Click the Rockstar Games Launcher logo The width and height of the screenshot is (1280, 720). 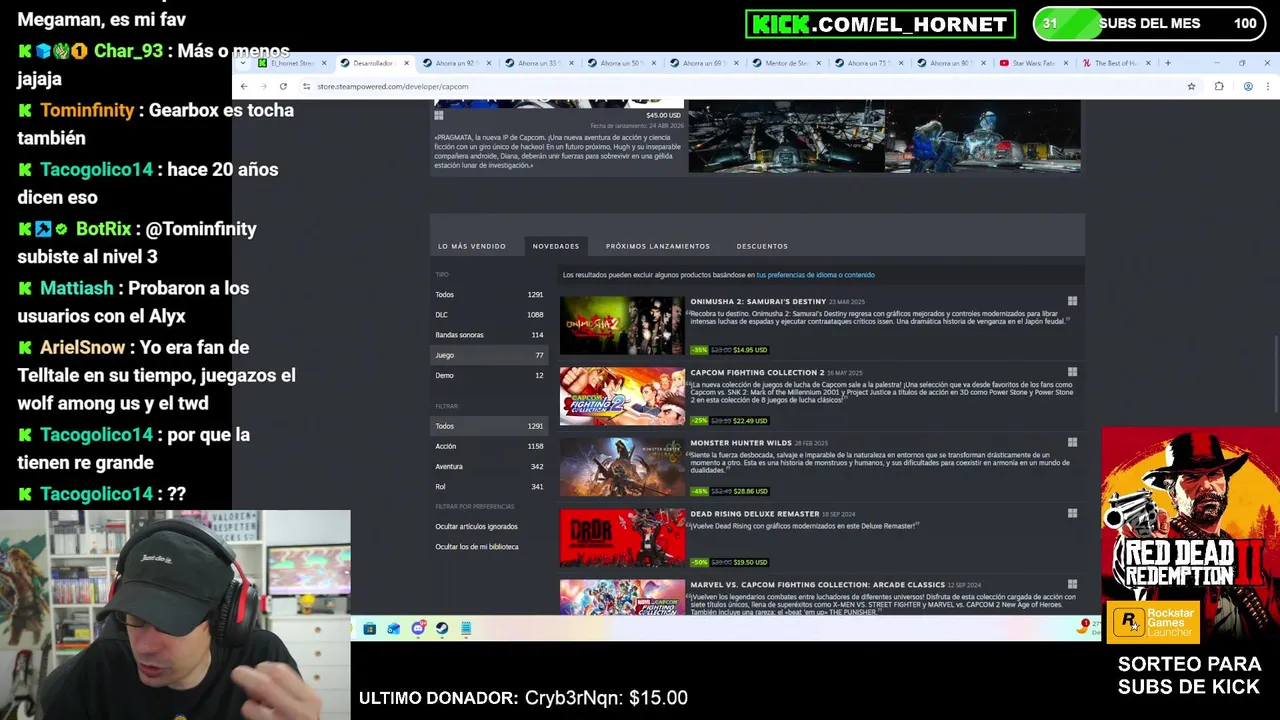click(x=1152, y=621)
